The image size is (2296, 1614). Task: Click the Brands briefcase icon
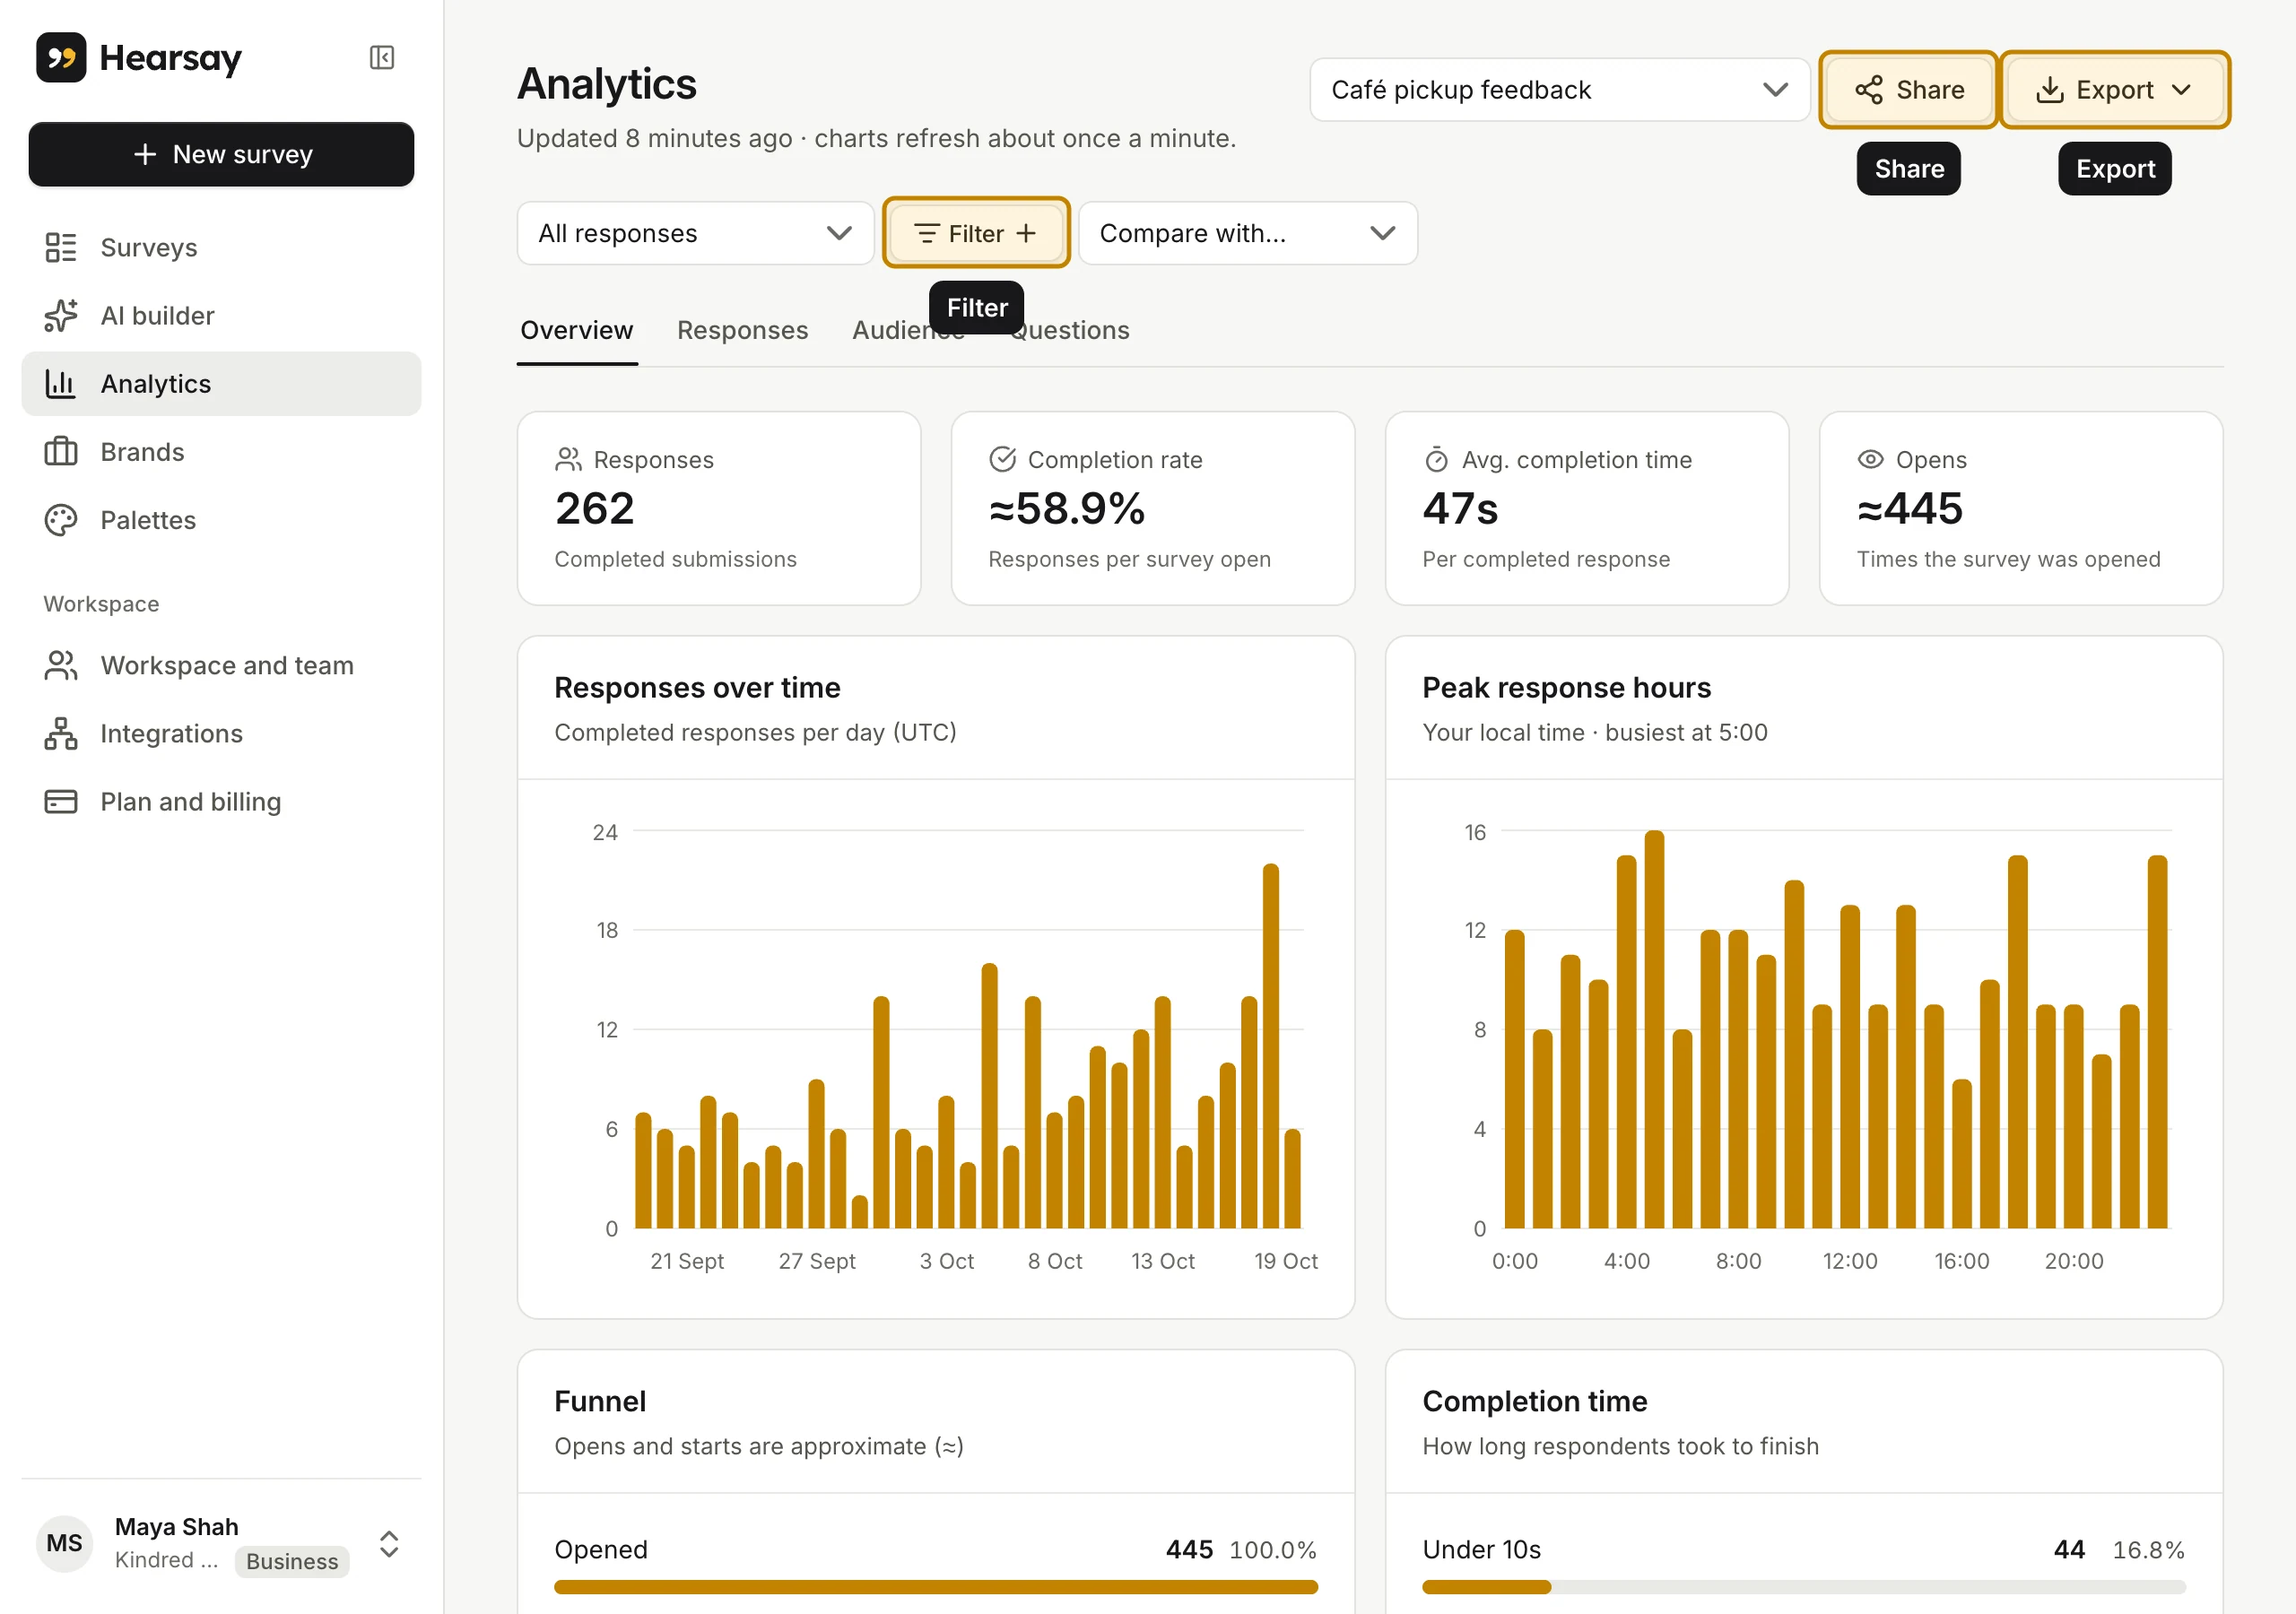(61, 452)
